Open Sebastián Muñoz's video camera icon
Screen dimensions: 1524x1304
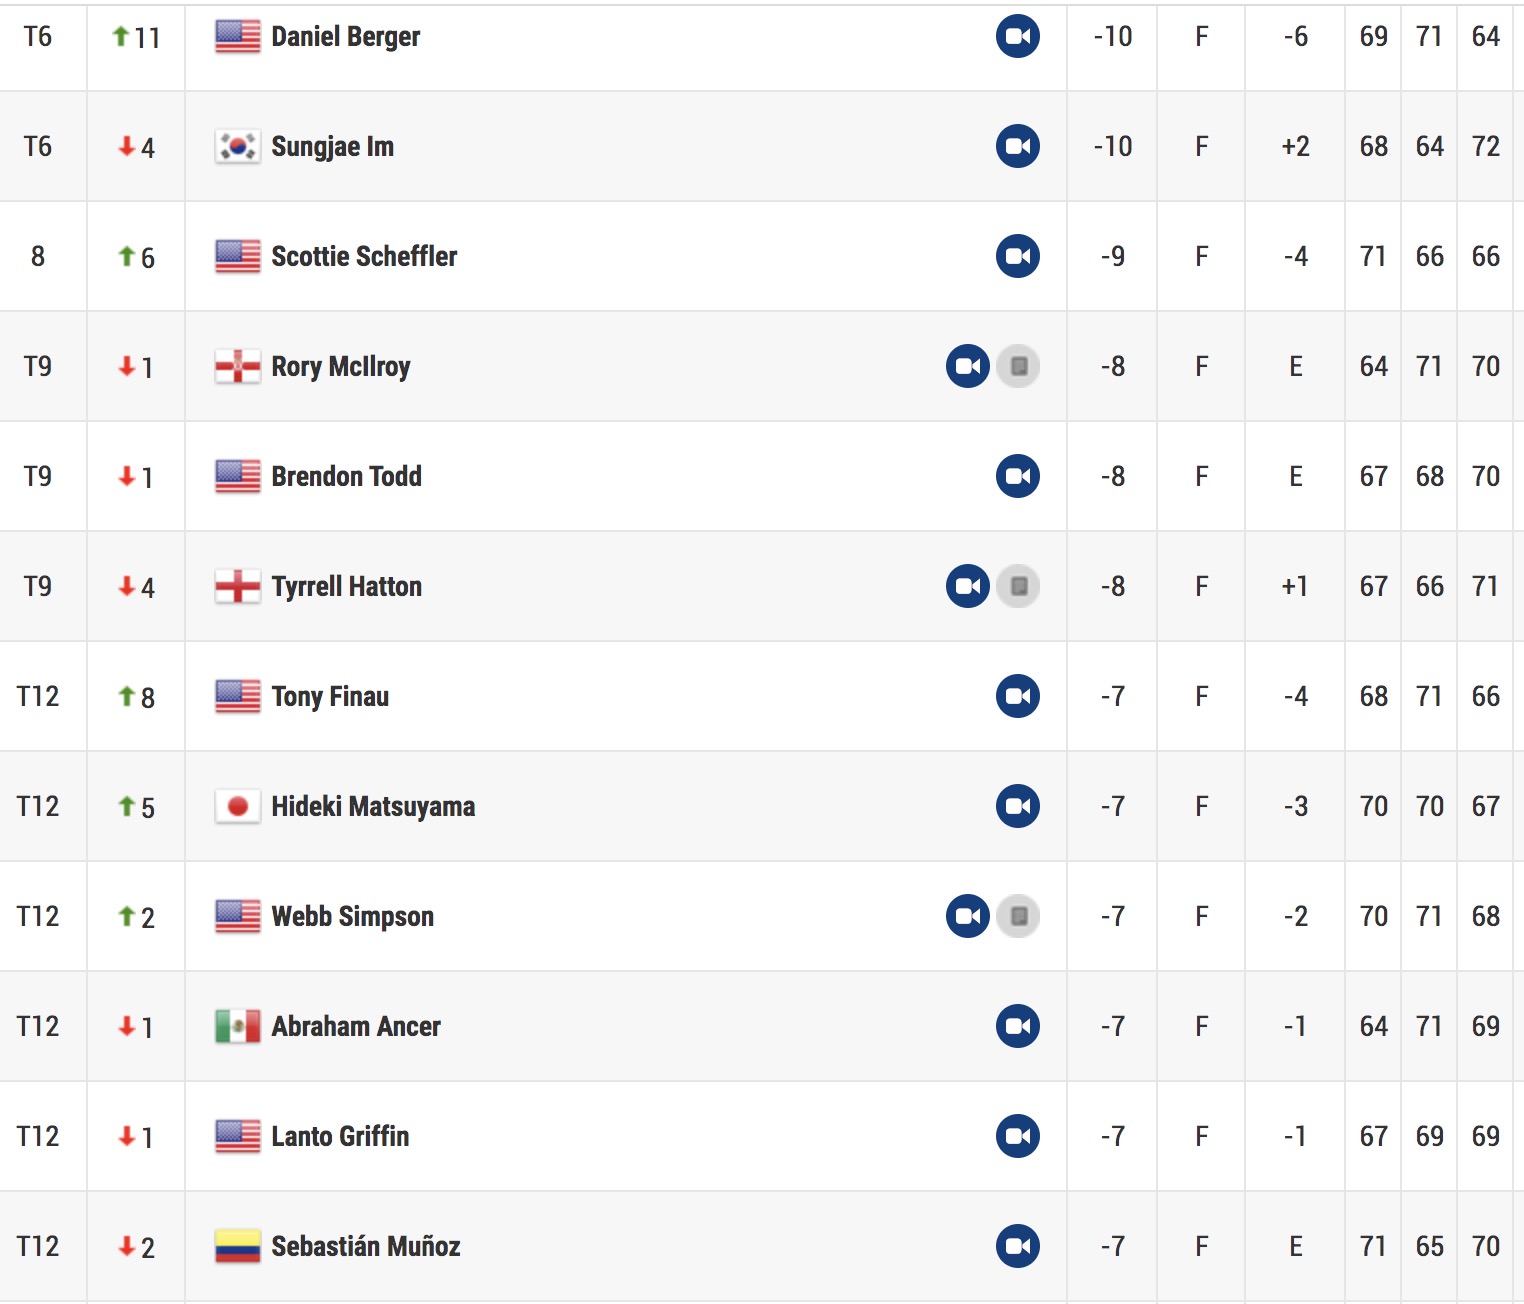tap(1018, 1247)
